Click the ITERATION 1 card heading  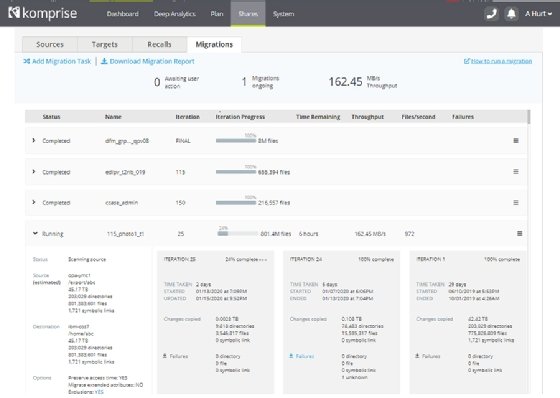[431, 259]
